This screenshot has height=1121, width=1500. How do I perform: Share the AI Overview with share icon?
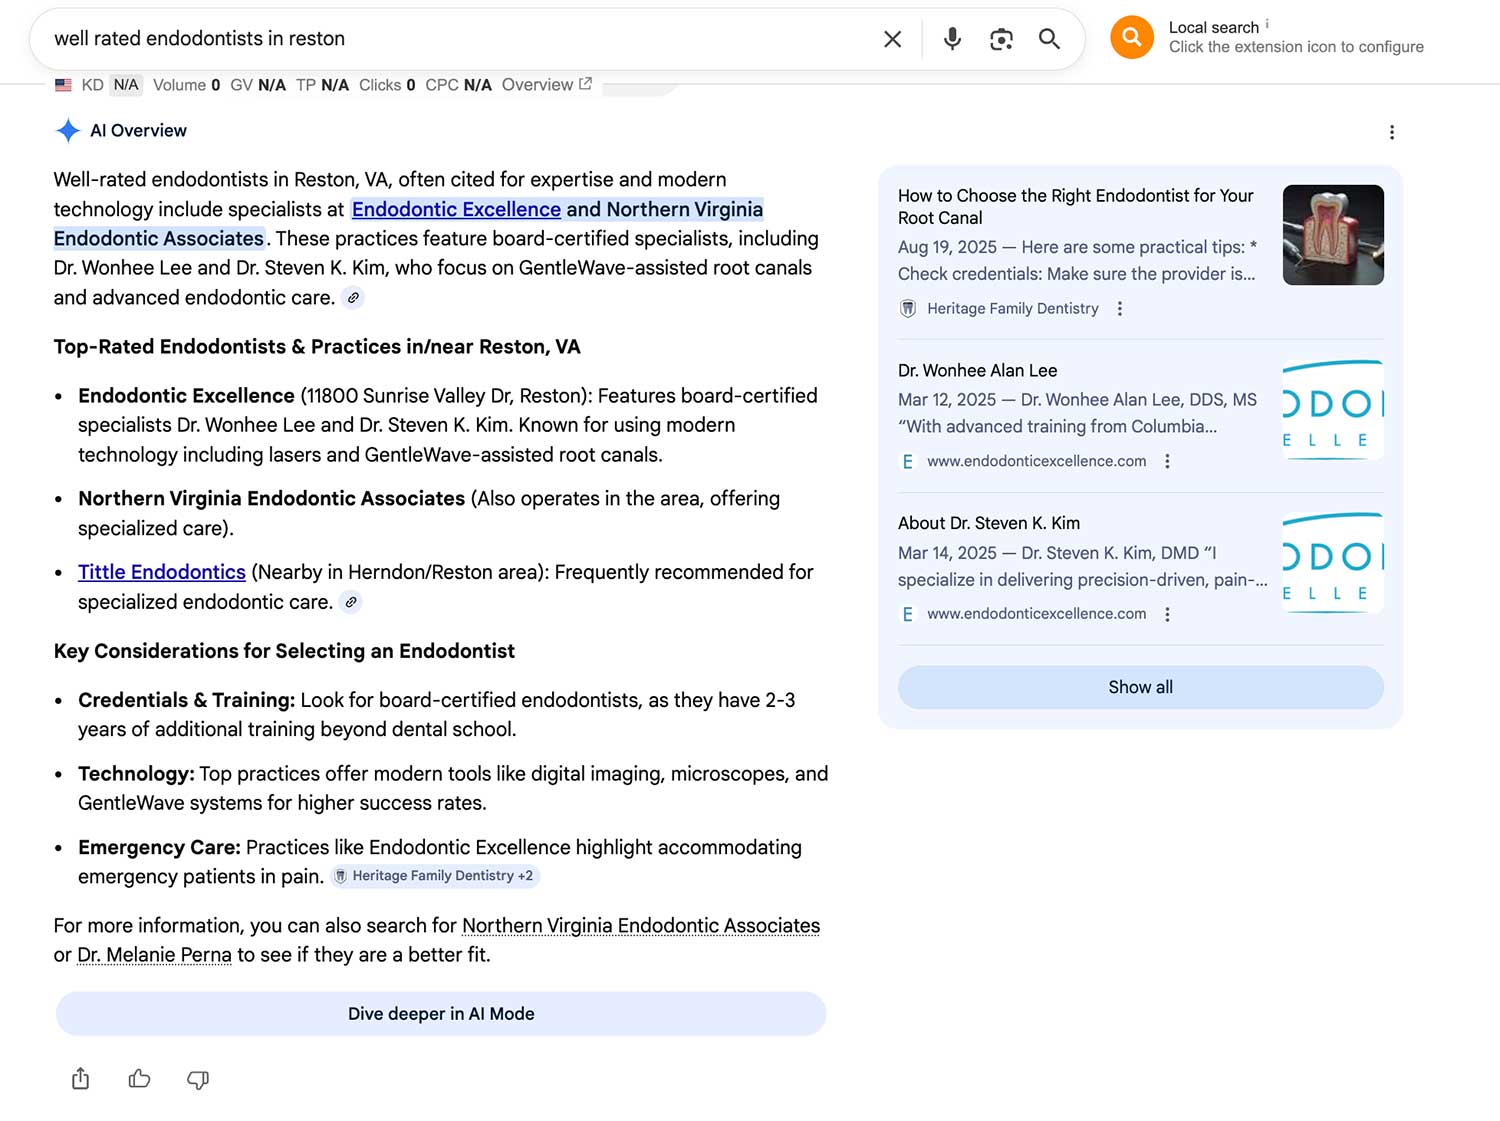(81, 1079)
